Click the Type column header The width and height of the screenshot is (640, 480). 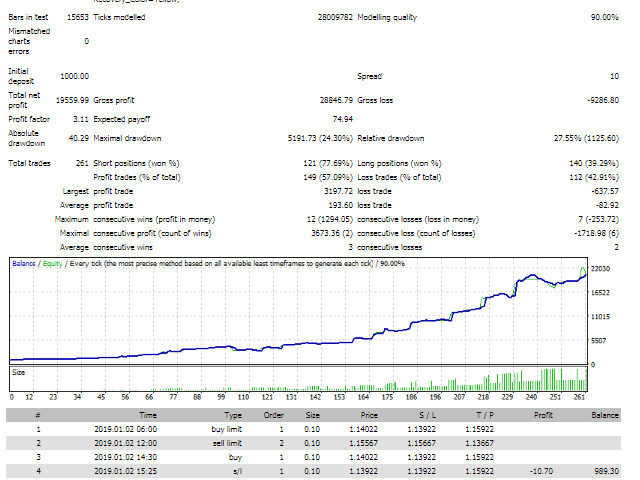(233, 415)
